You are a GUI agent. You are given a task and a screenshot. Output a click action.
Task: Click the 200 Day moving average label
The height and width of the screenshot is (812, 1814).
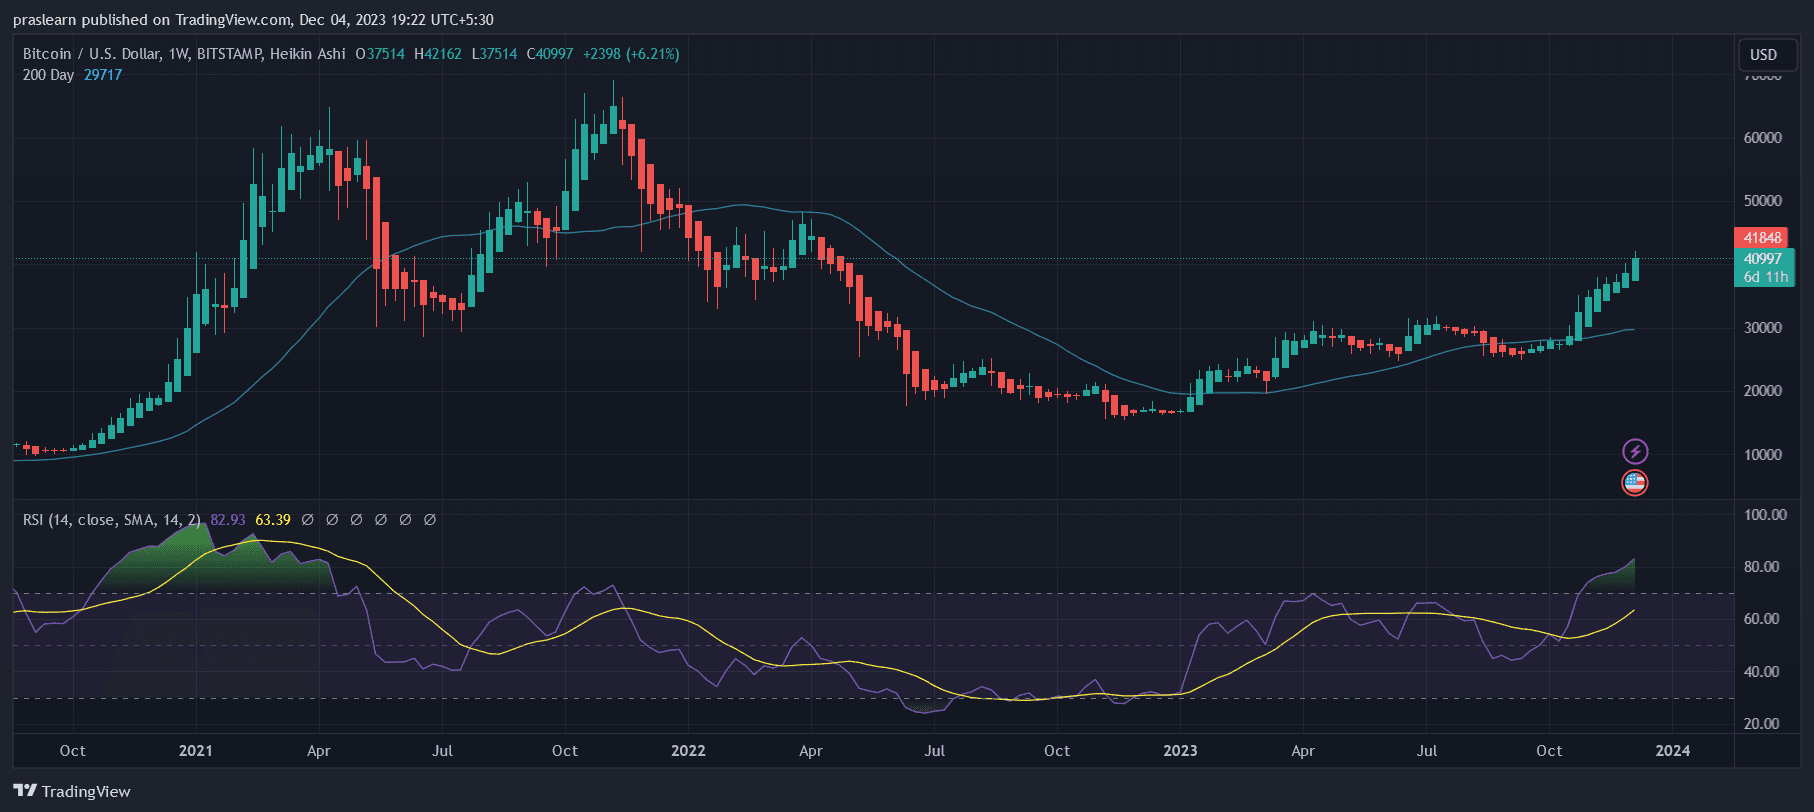coord(48,75)
